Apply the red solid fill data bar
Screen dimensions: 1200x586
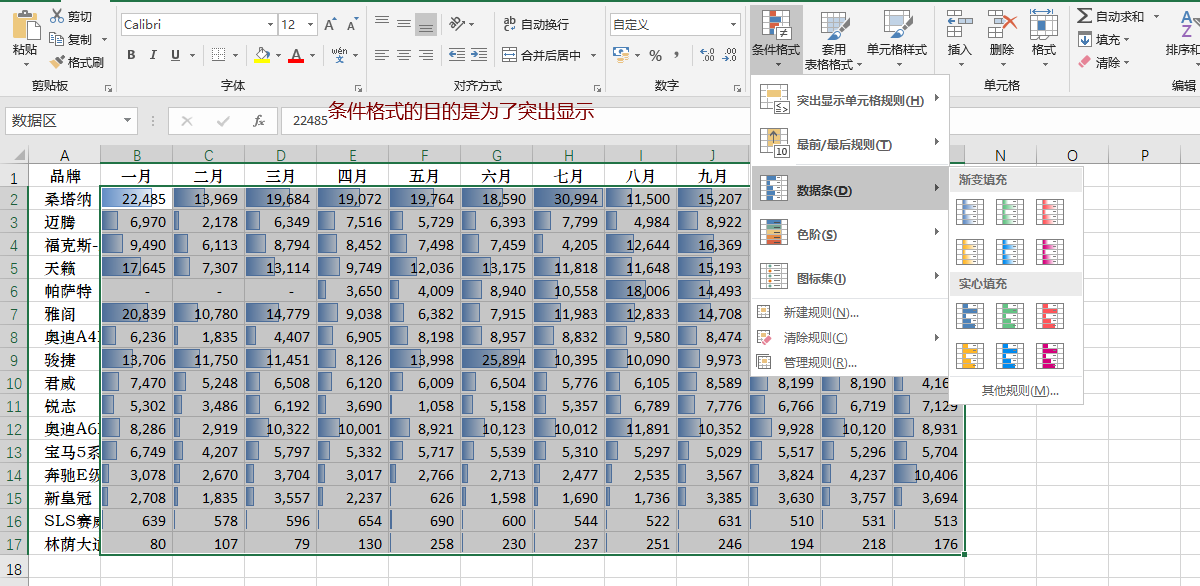click(1050, 316)
